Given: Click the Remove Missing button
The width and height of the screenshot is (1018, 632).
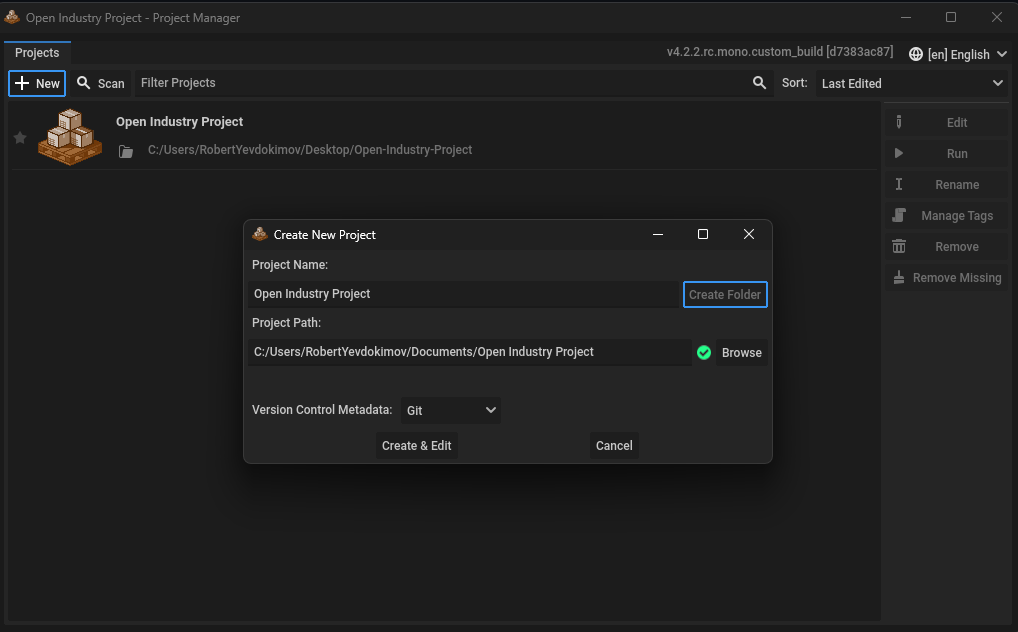Looking at the screenshot, I should click(x=947, y=278).
